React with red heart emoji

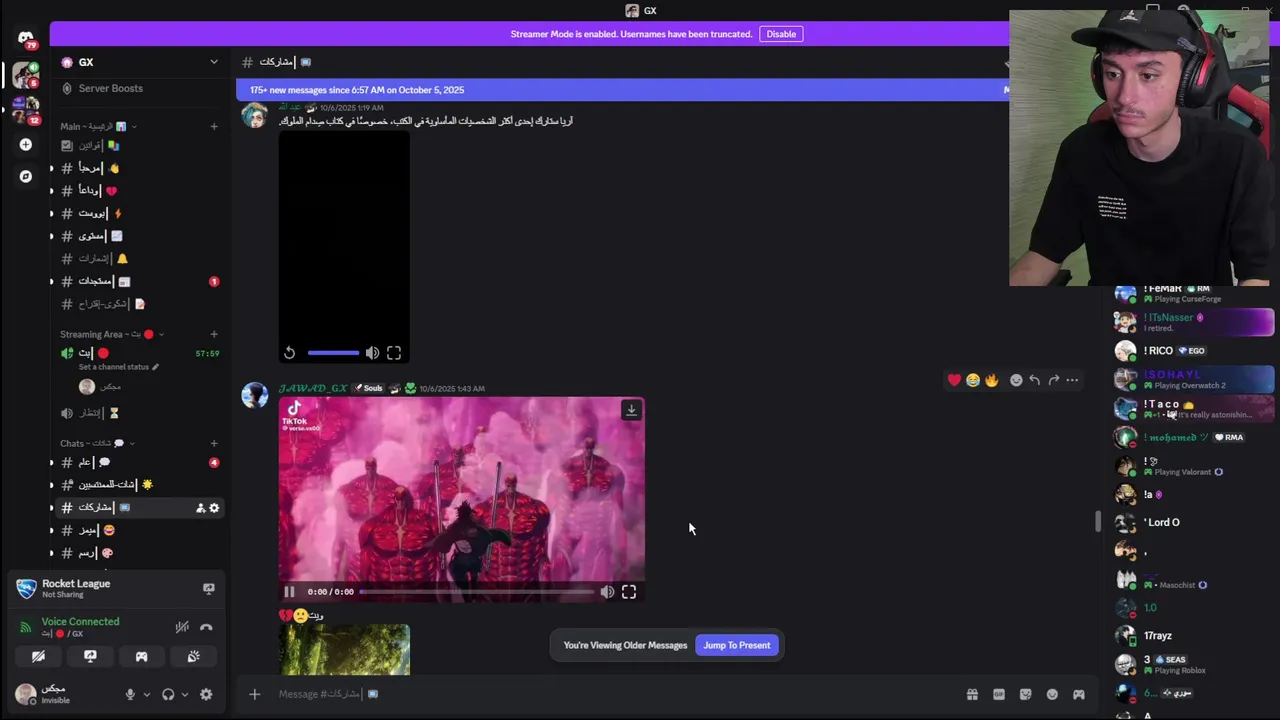pyautogui.click(x=954, y=380)
